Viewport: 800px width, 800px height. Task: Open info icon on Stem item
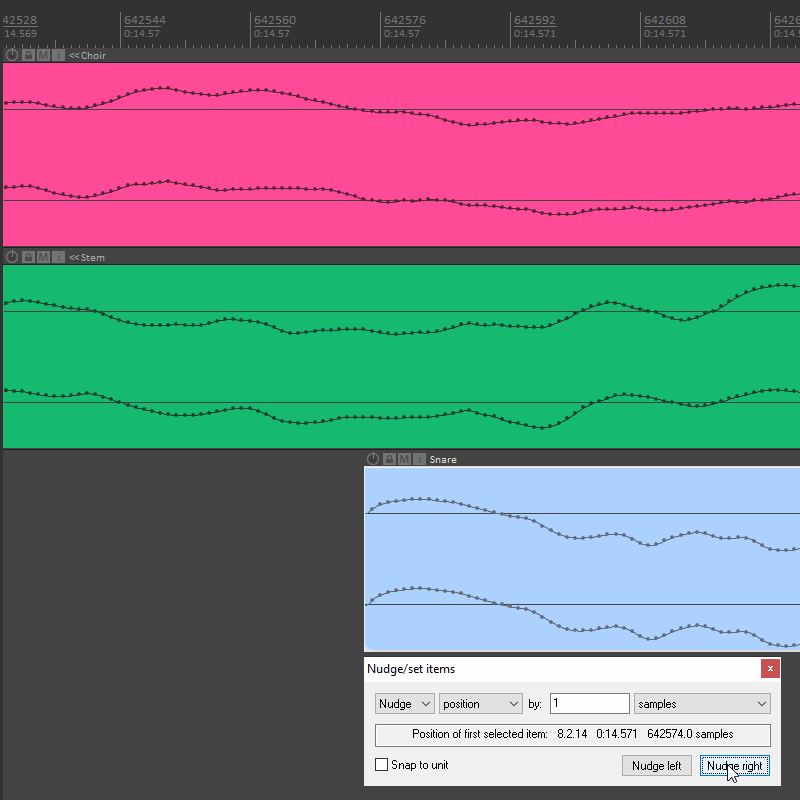[58, 257]
